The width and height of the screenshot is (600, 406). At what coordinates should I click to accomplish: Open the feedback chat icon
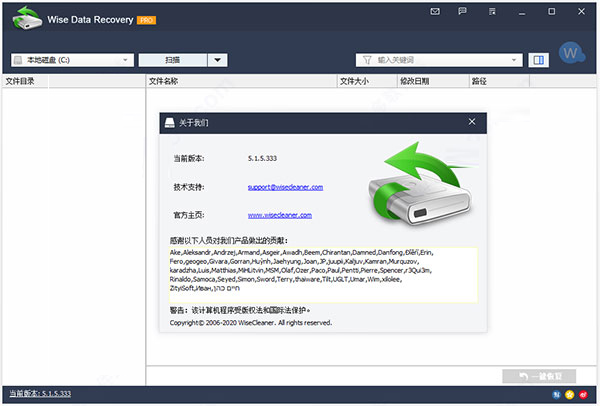pos(462,11)
